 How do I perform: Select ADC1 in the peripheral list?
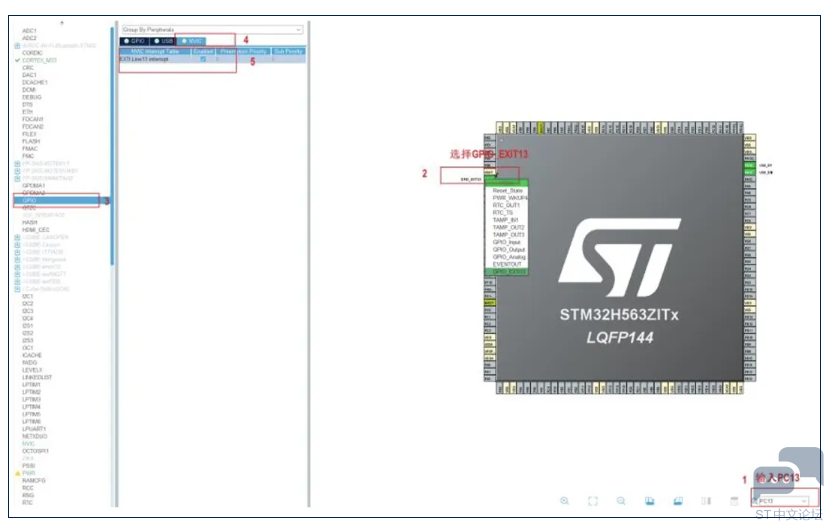[x=29, y=31]
